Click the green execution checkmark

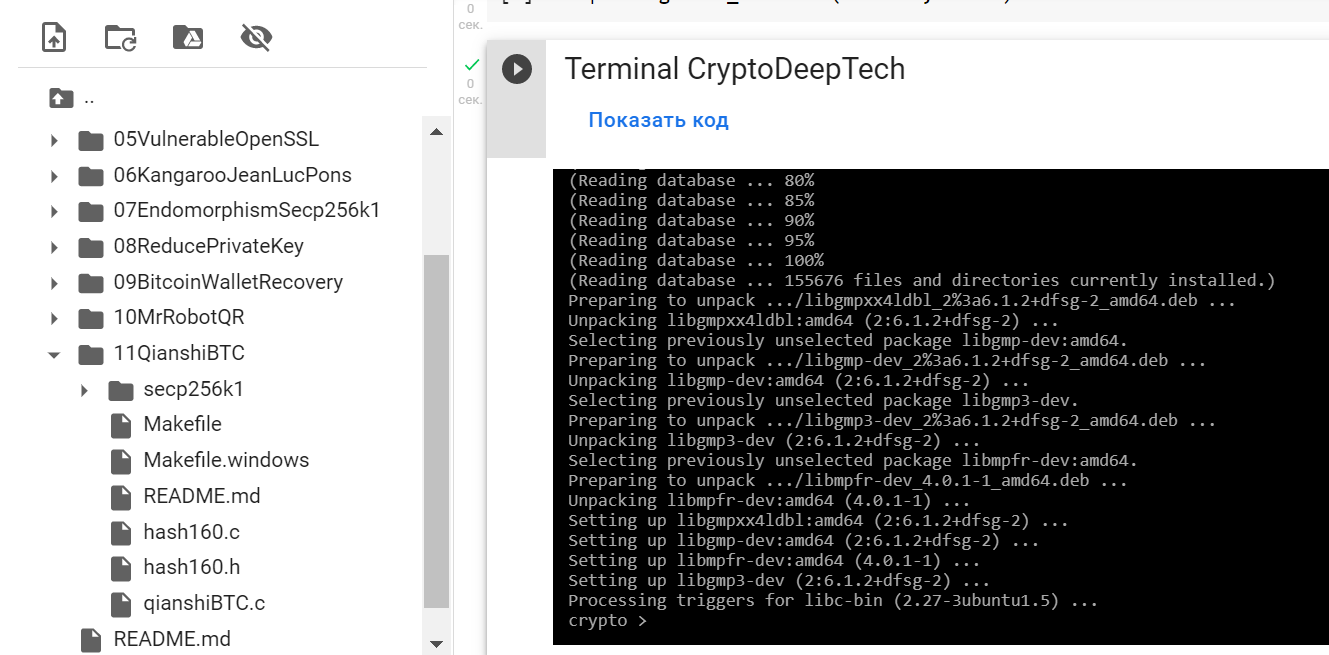[x=472, y=65]
